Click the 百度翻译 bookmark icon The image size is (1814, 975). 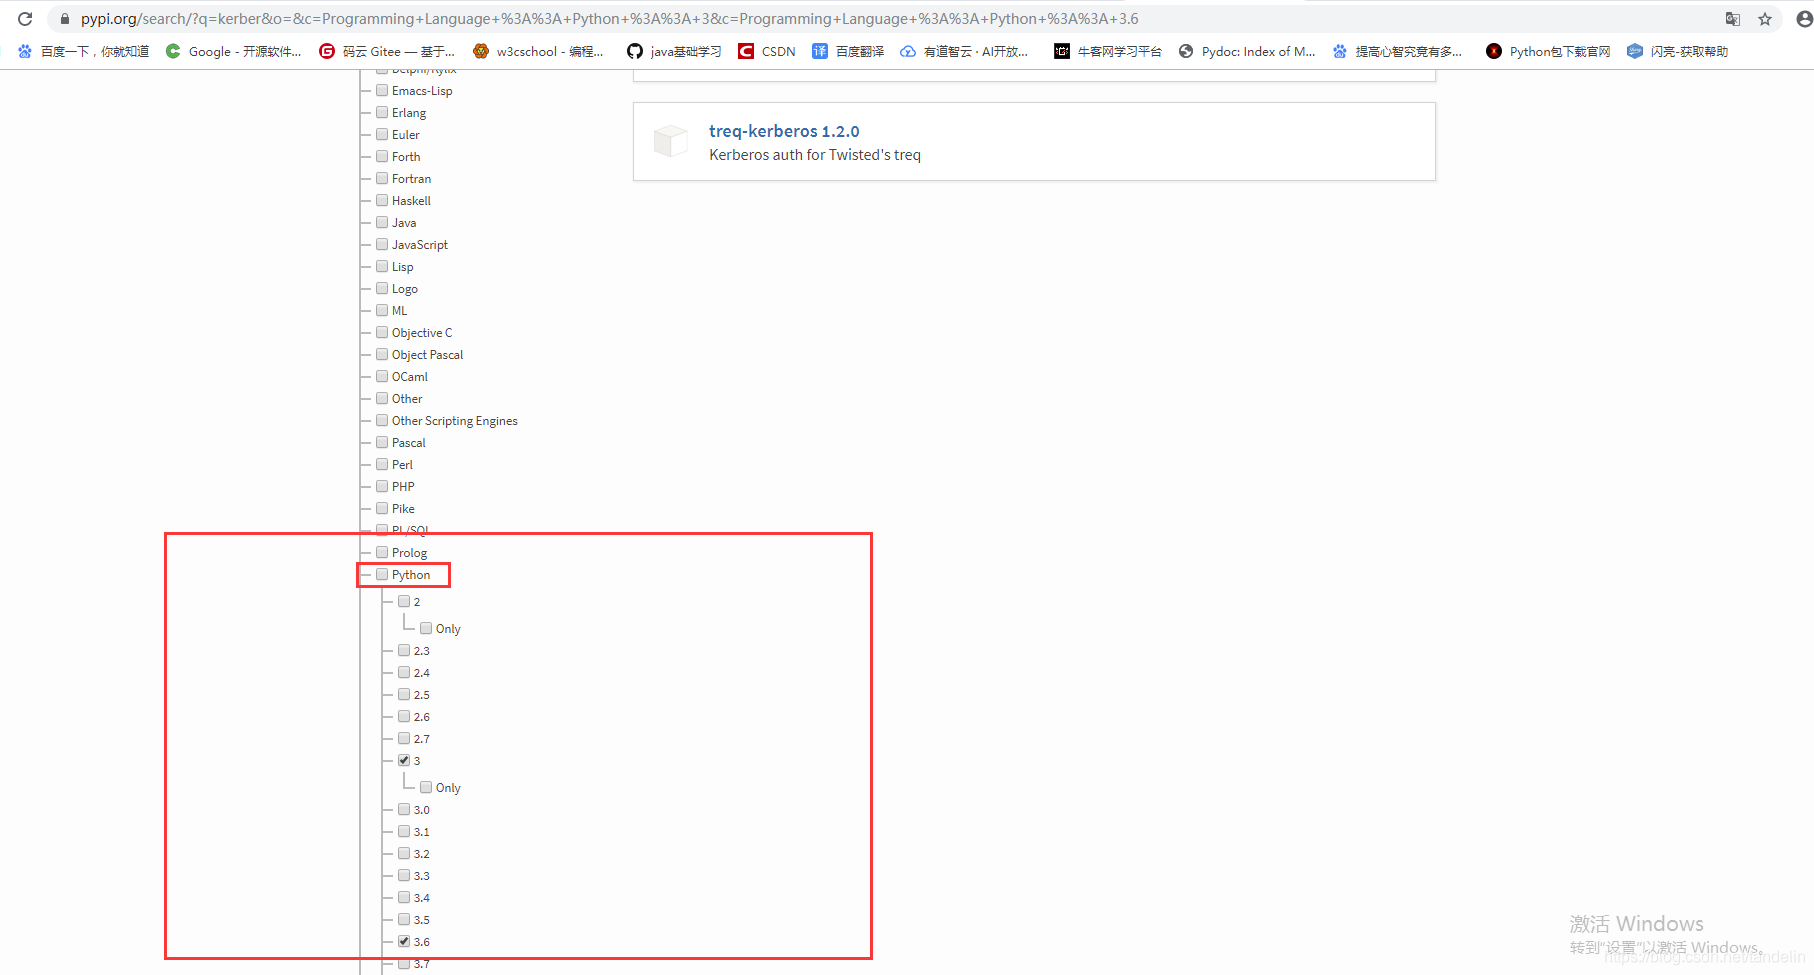[819, 51]
